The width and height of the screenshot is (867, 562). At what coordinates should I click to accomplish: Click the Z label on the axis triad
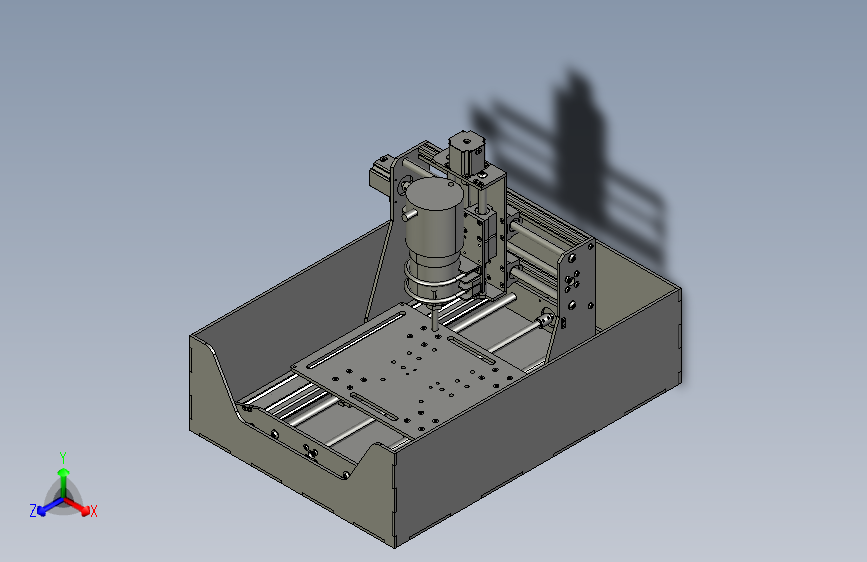pyautogui.click(x=33, y=511)
